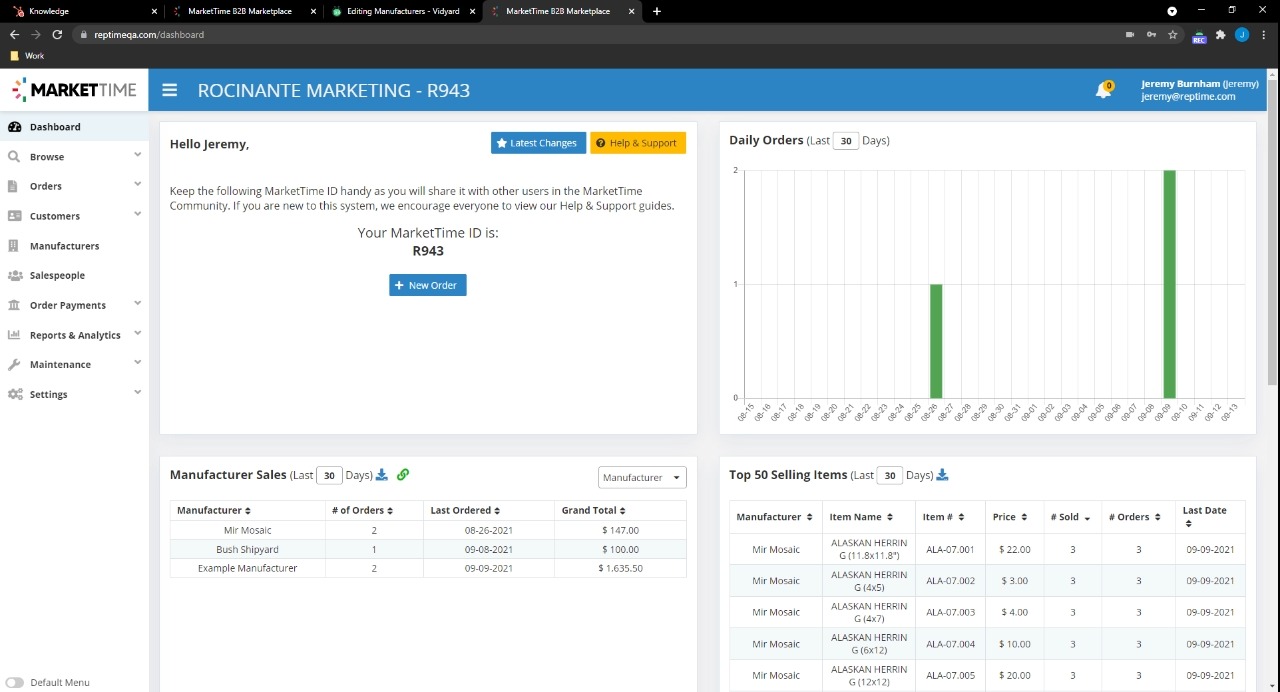
Task: Select the Bush Shipyard row in Manufacturer Sales
Action: pyautogui.click(x=428, y=549)
